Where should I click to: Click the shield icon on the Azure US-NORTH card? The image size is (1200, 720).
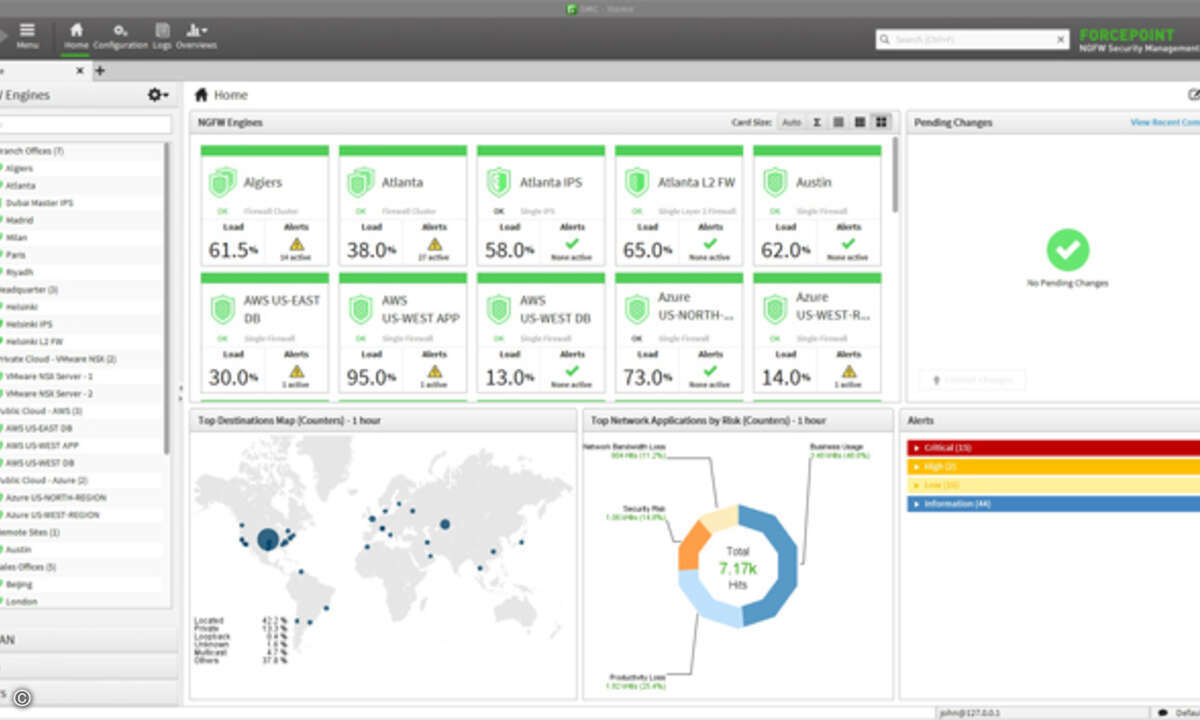click(636, 309)
